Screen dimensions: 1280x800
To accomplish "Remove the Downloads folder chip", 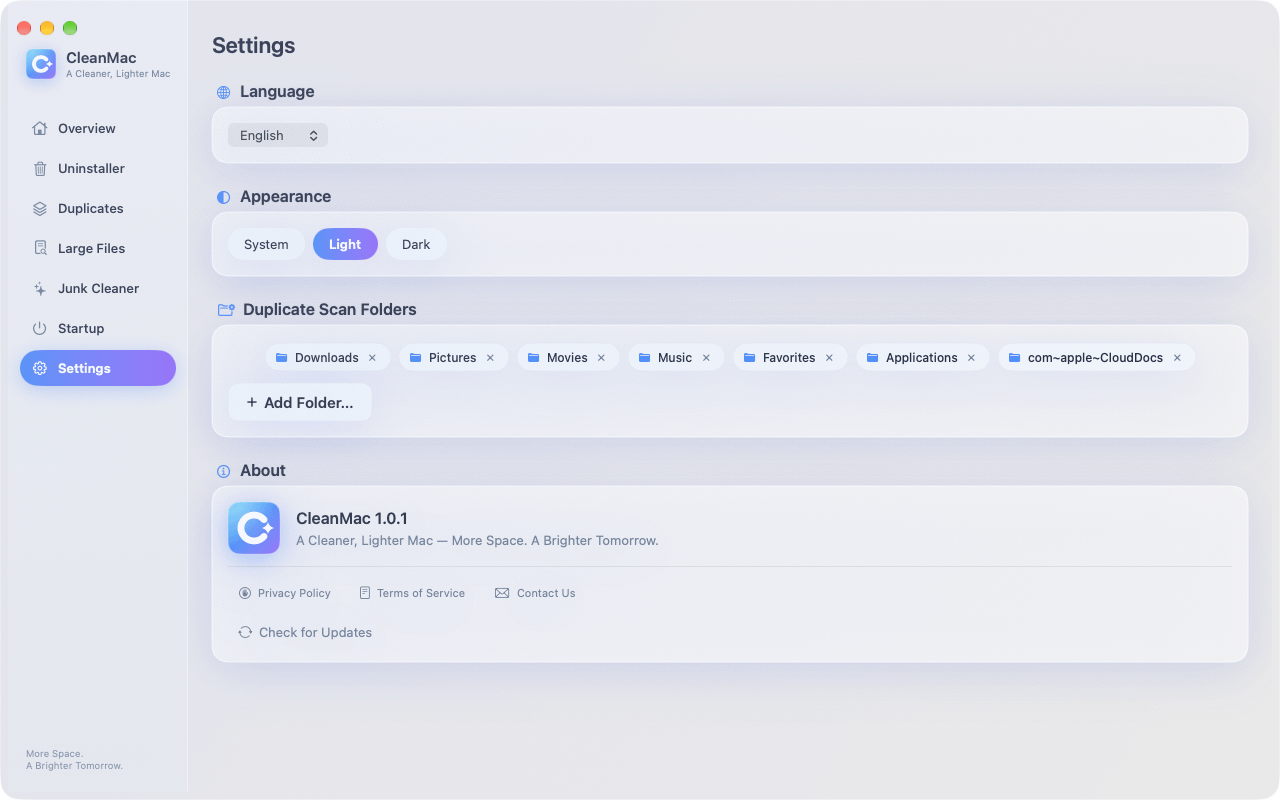I will (372, 358).
